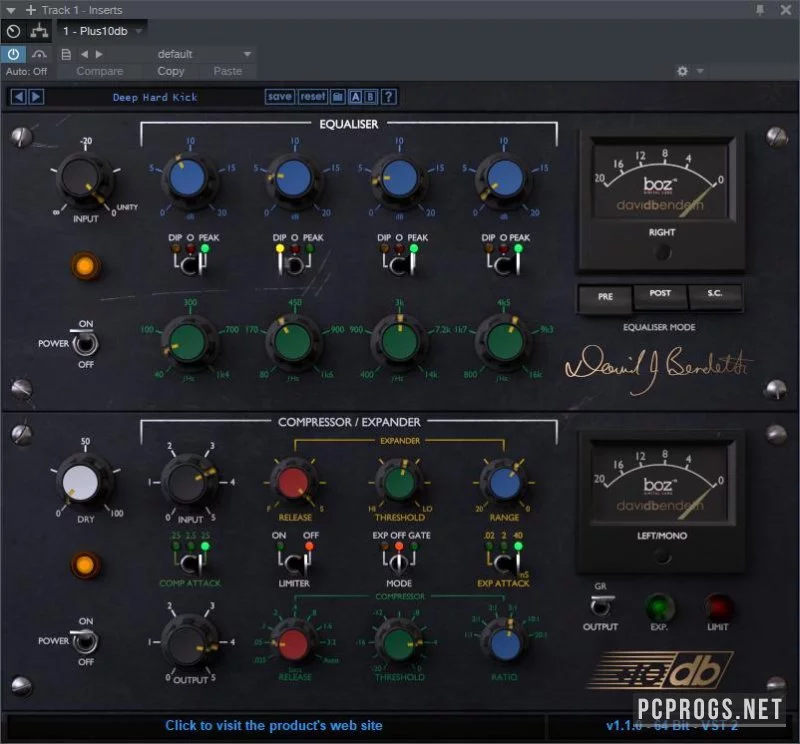Screen dimensions: 800x744
Task: Open the automation clock icon in the header
Action: click(13, 32)
